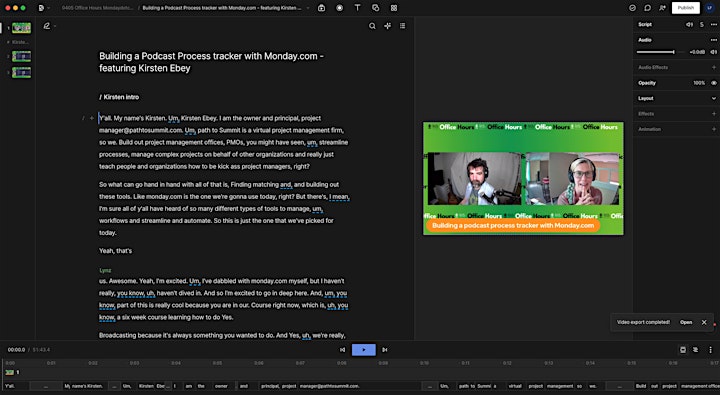Mute audio with volume speaker icon

point(714,52)
